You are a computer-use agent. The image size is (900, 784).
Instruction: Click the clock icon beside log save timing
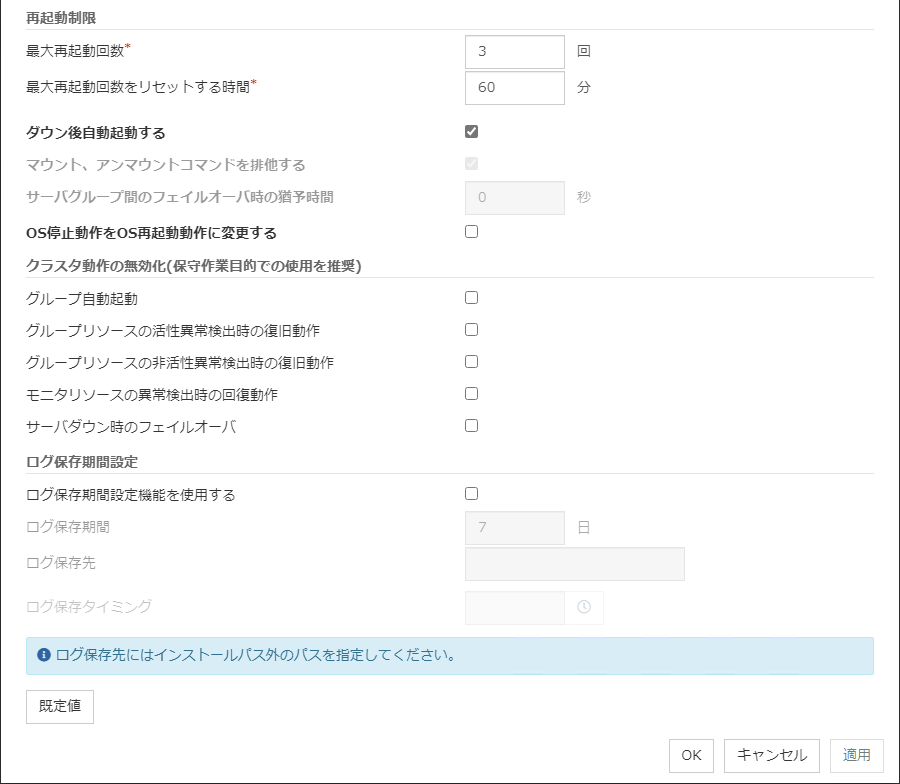(x=584, y=607)
